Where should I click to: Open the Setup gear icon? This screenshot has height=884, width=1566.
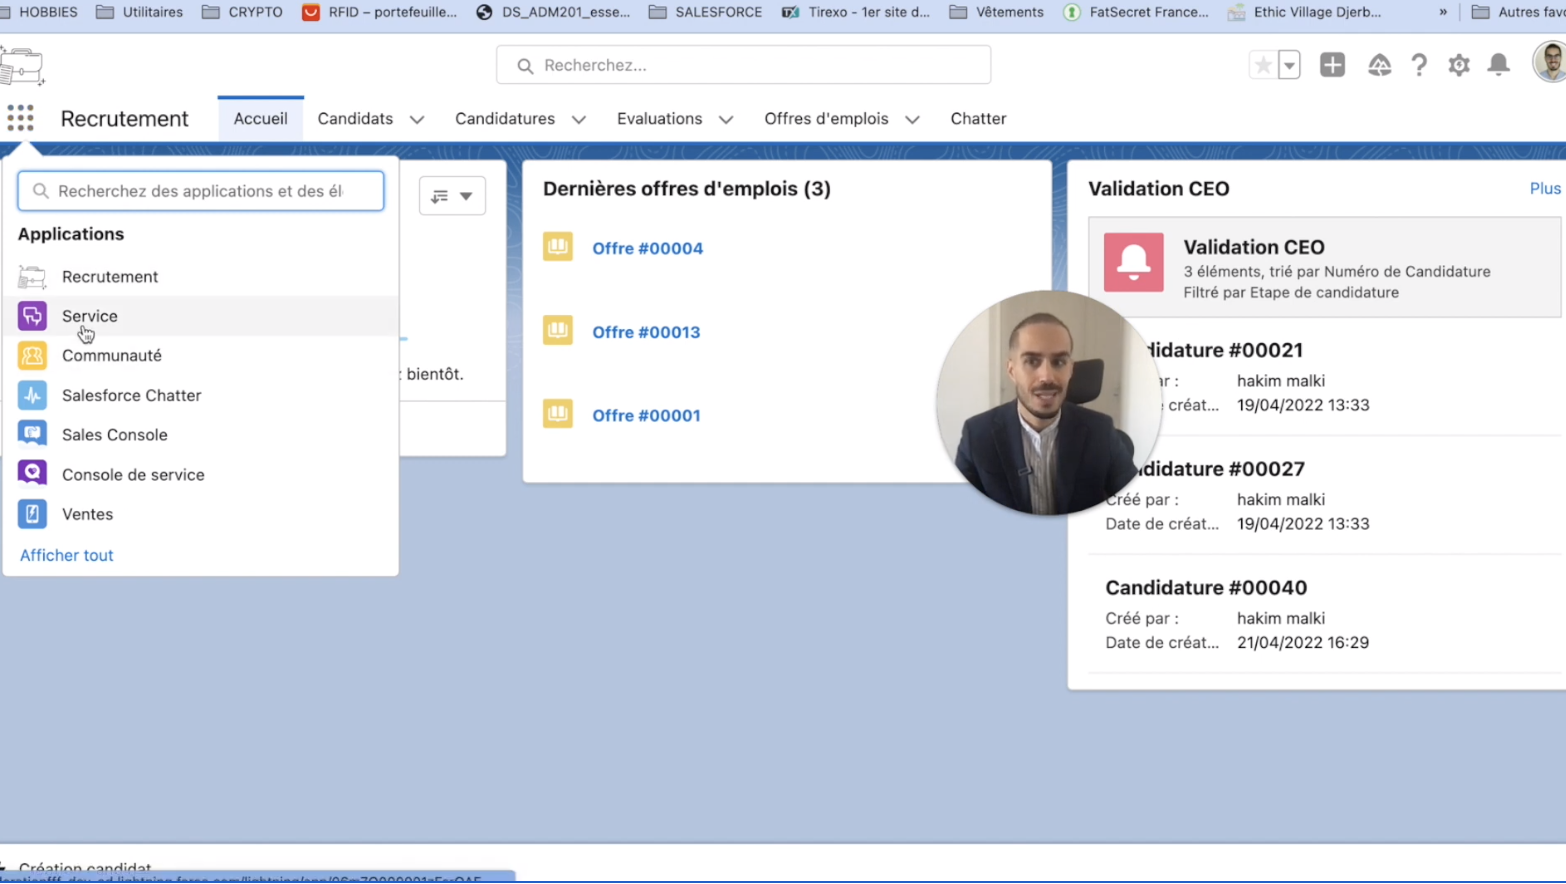tap(1459, 65)
